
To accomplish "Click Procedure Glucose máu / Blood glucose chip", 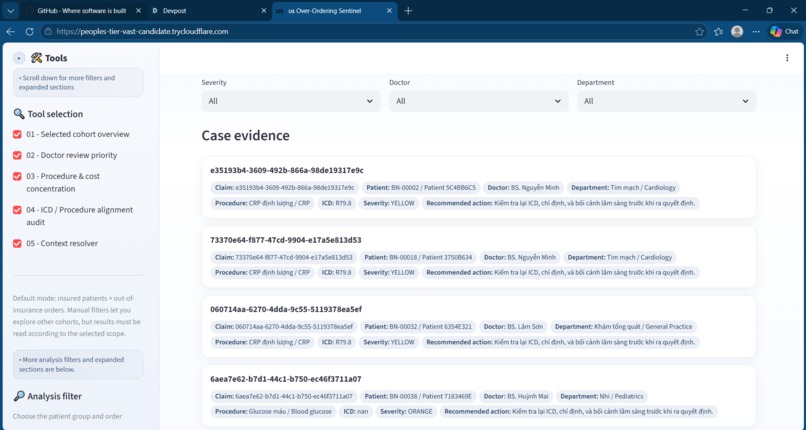I will 273,412.
